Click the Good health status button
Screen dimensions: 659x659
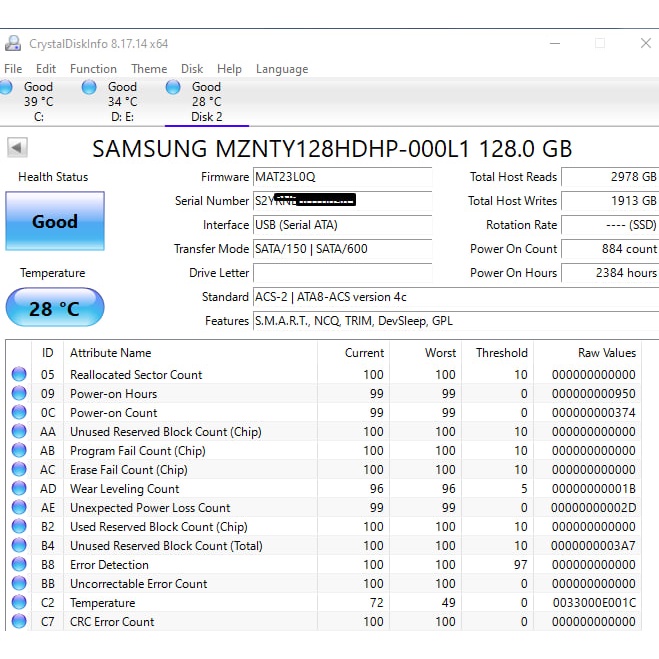coord(54,221)
